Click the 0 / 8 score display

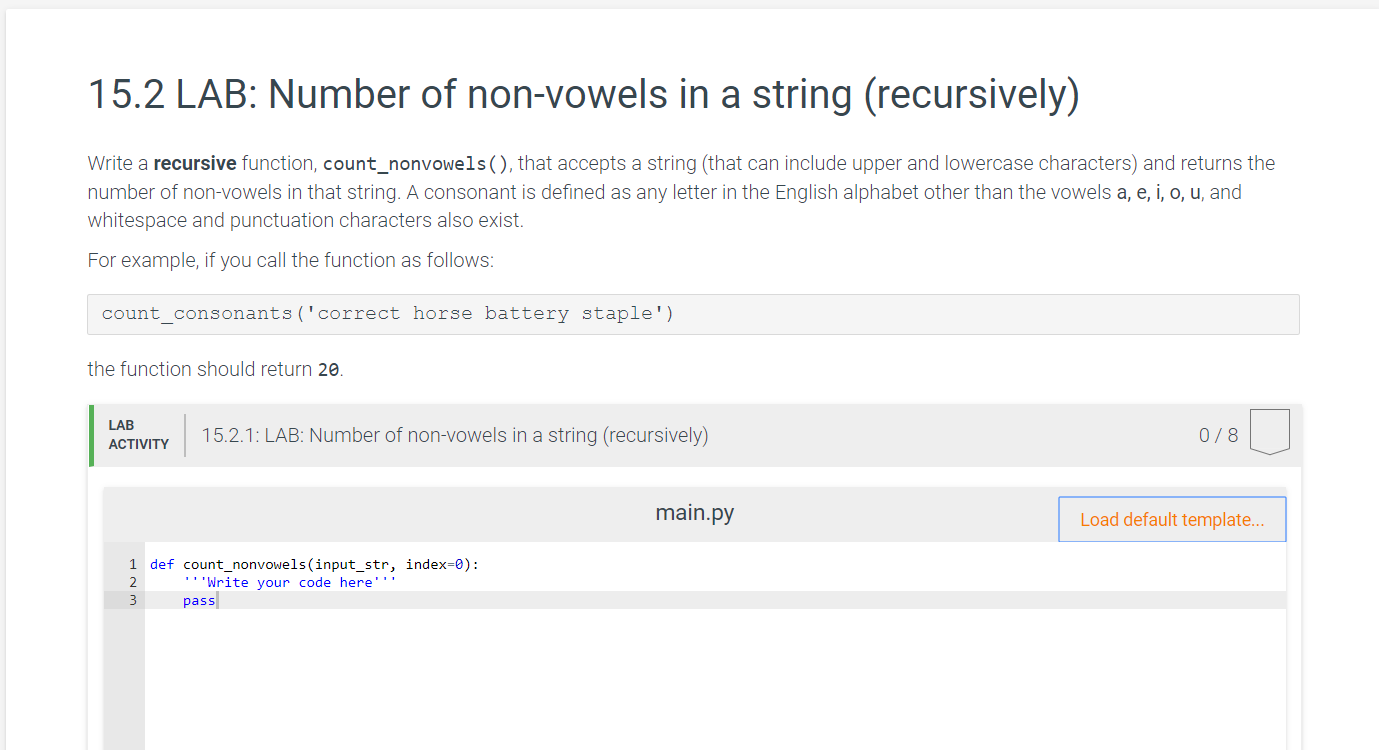pos(1218,435)
